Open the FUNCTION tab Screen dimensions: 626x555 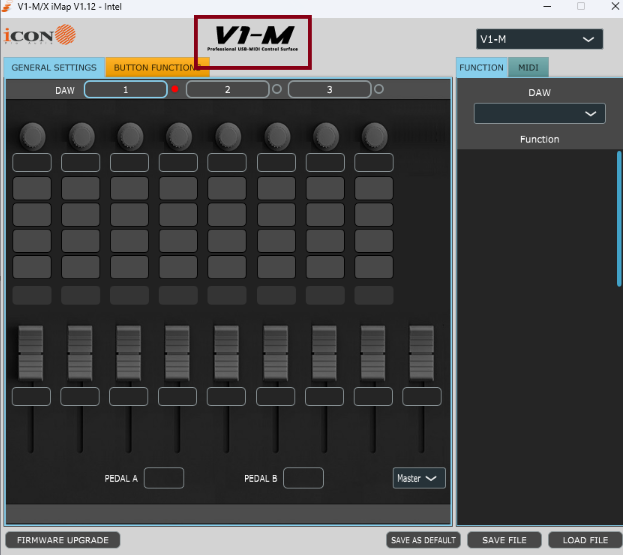(x=481, y=67)
